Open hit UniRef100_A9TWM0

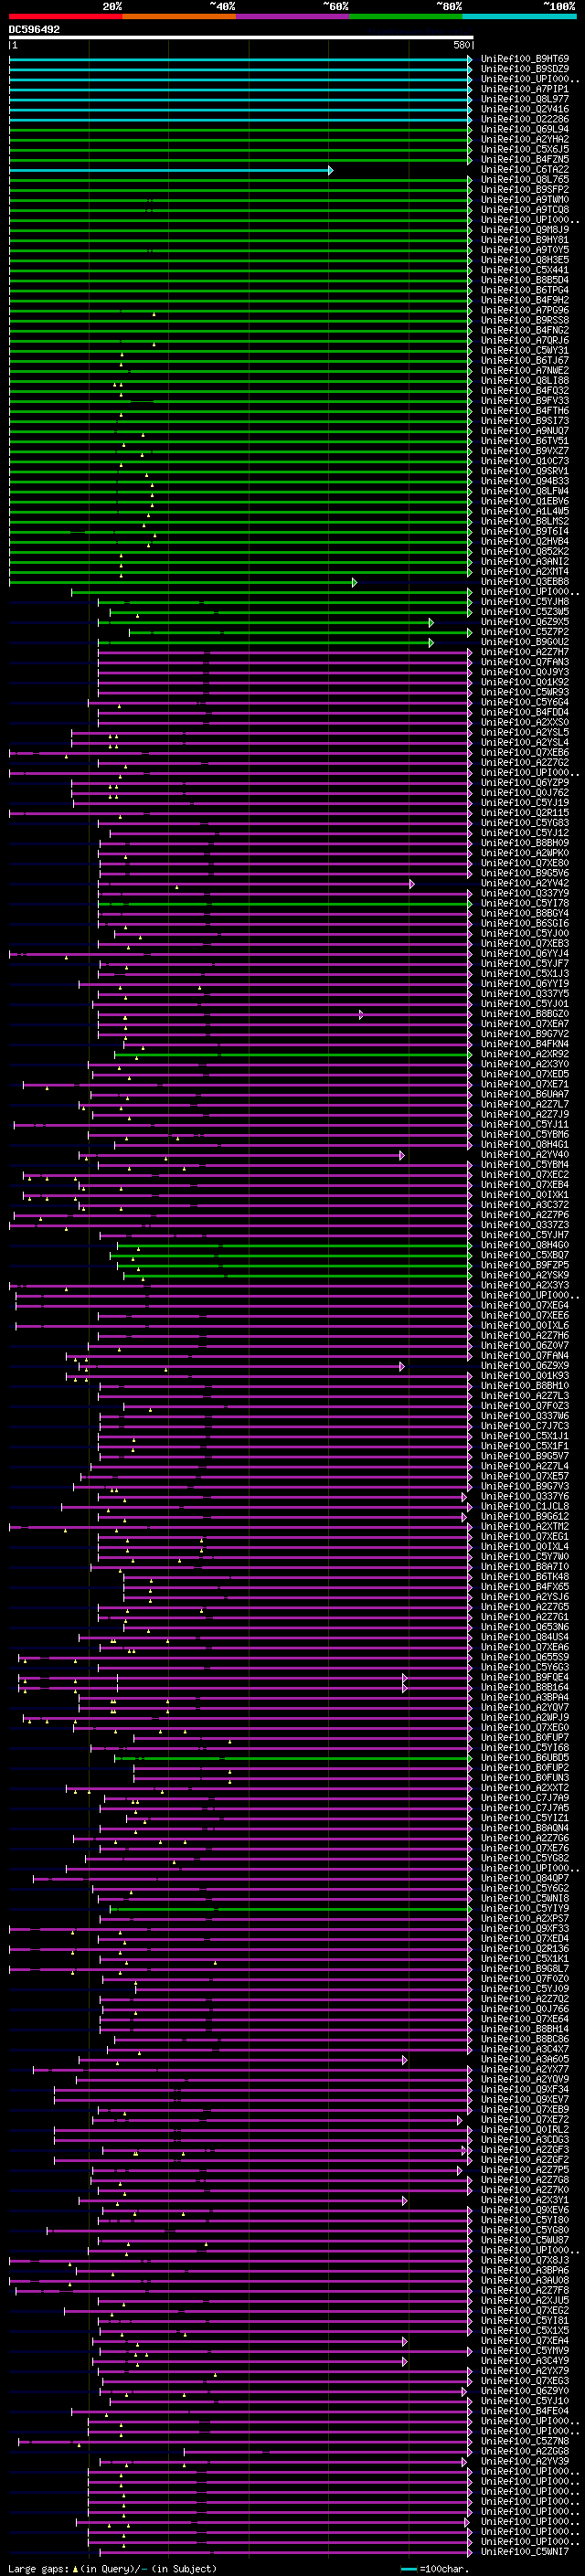coord(525,200)
